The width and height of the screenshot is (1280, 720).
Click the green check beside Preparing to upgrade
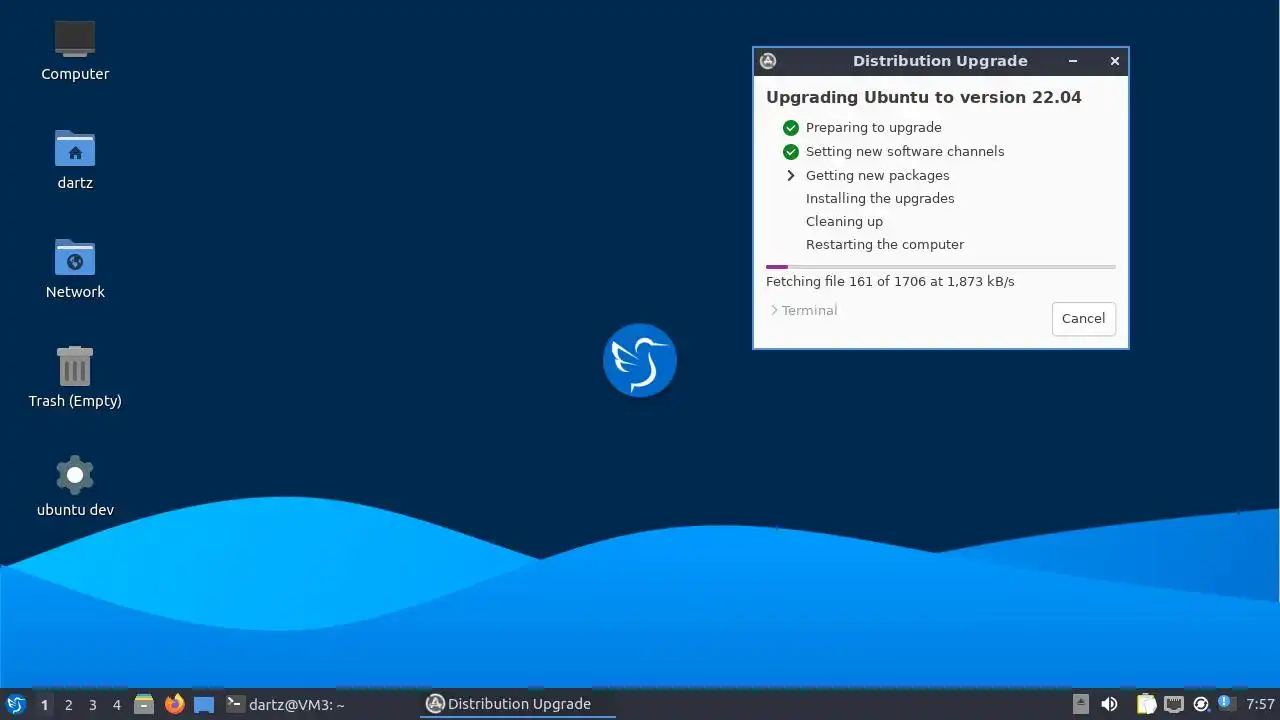tap(791, 128)
